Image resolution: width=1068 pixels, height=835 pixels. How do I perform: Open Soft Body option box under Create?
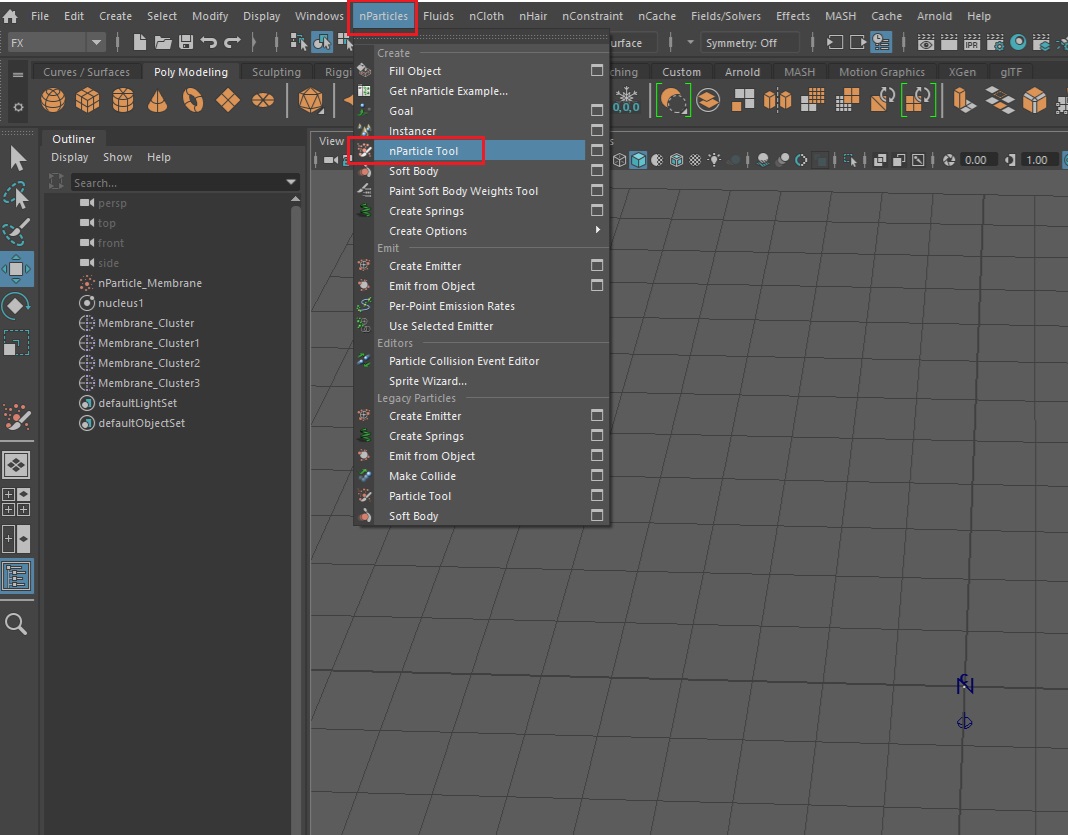tap(597, 170)
